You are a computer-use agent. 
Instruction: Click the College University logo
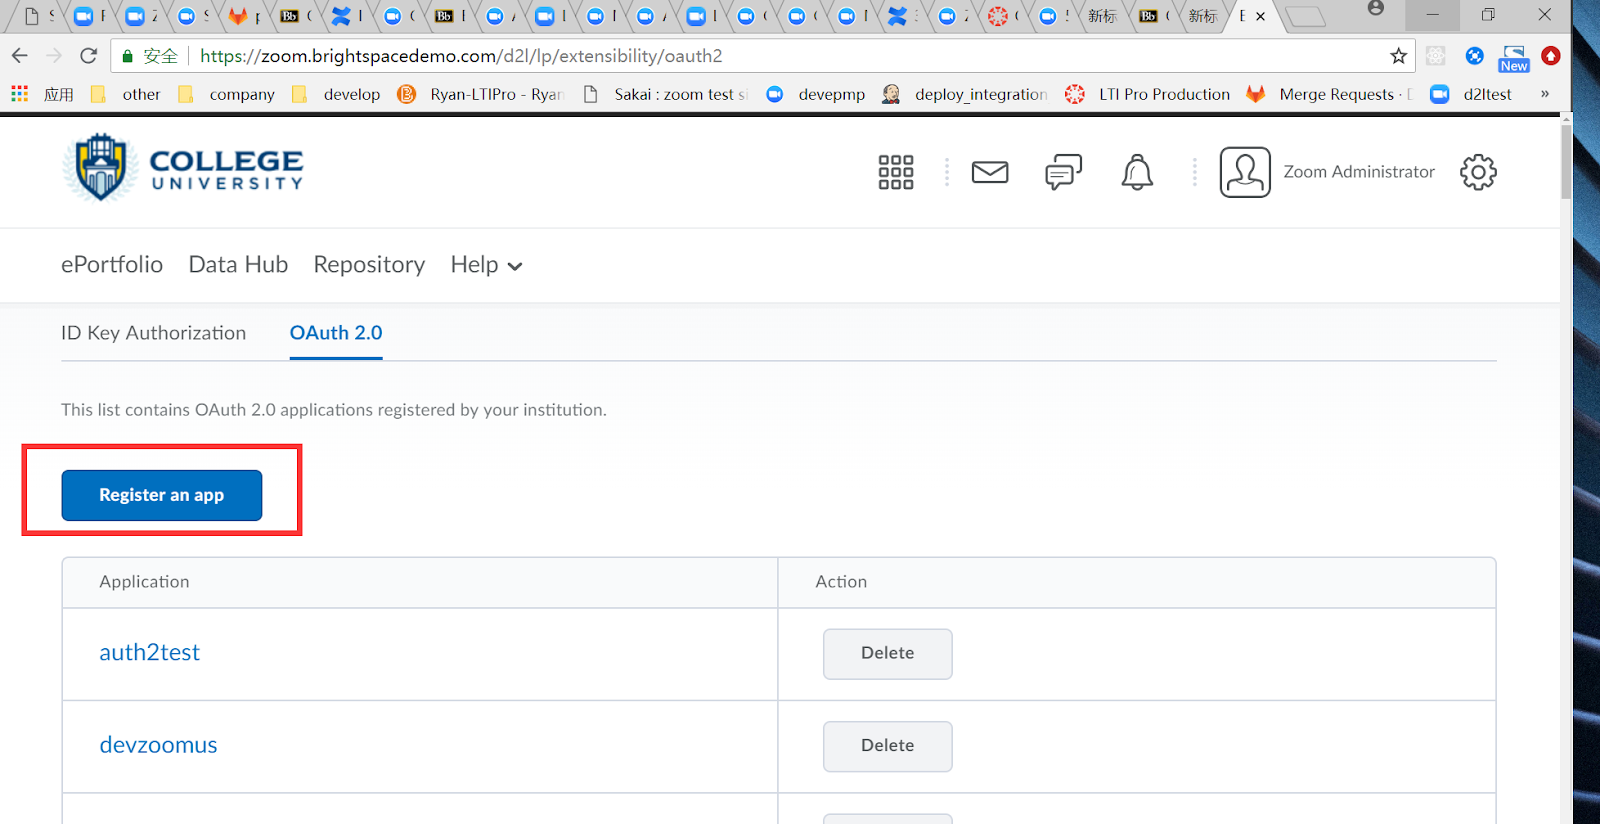183,168
